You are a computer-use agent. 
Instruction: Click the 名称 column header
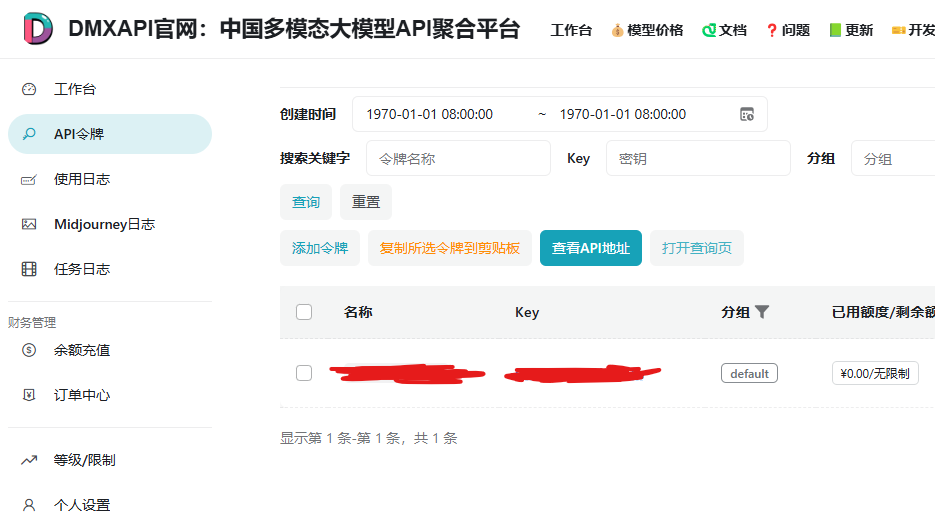(x=358, y=312)
